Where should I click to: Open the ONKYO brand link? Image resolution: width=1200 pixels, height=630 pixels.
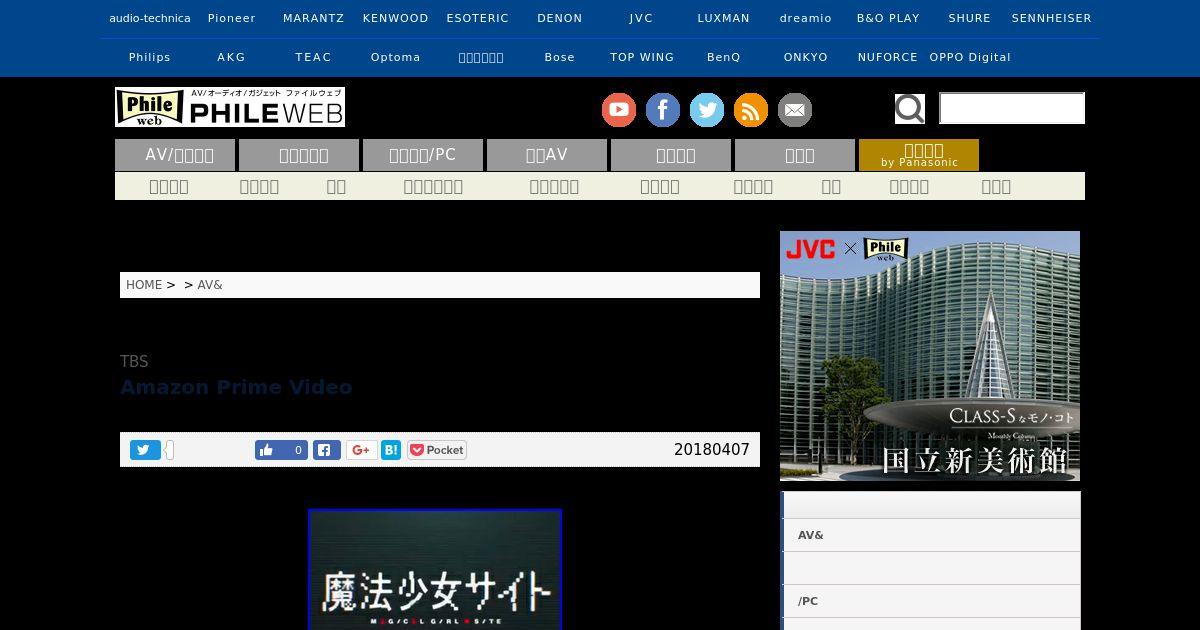pyautogui.click(x=806, y=57)
